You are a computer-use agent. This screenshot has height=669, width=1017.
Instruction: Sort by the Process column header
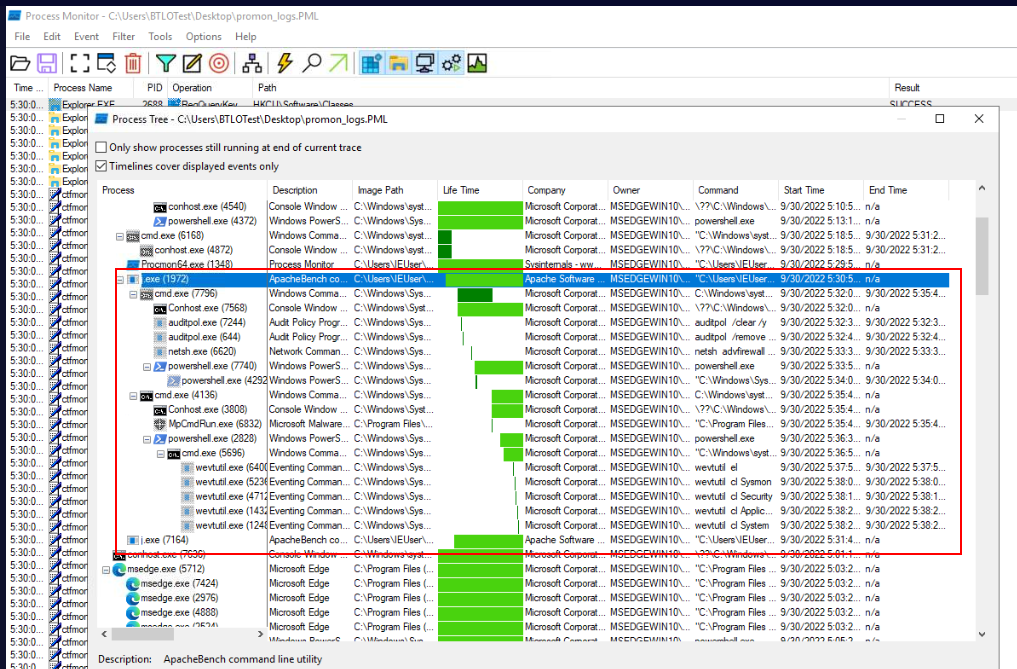point(182,190)
